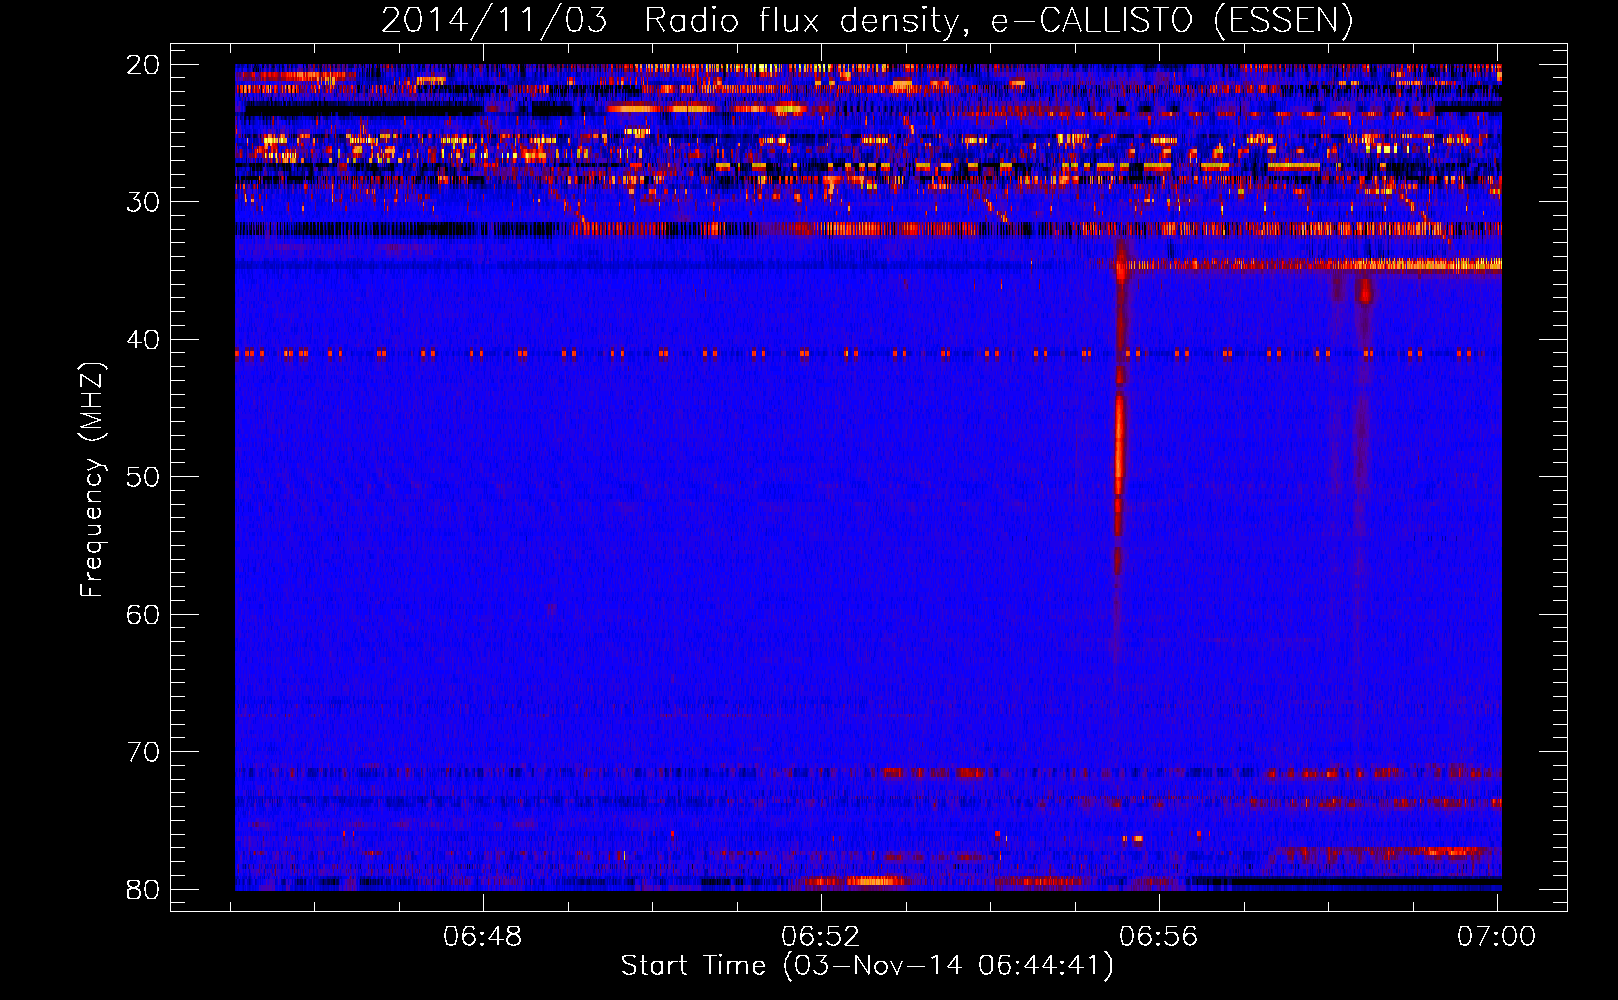Click the 70 frequency tick label

coord(144,752)
